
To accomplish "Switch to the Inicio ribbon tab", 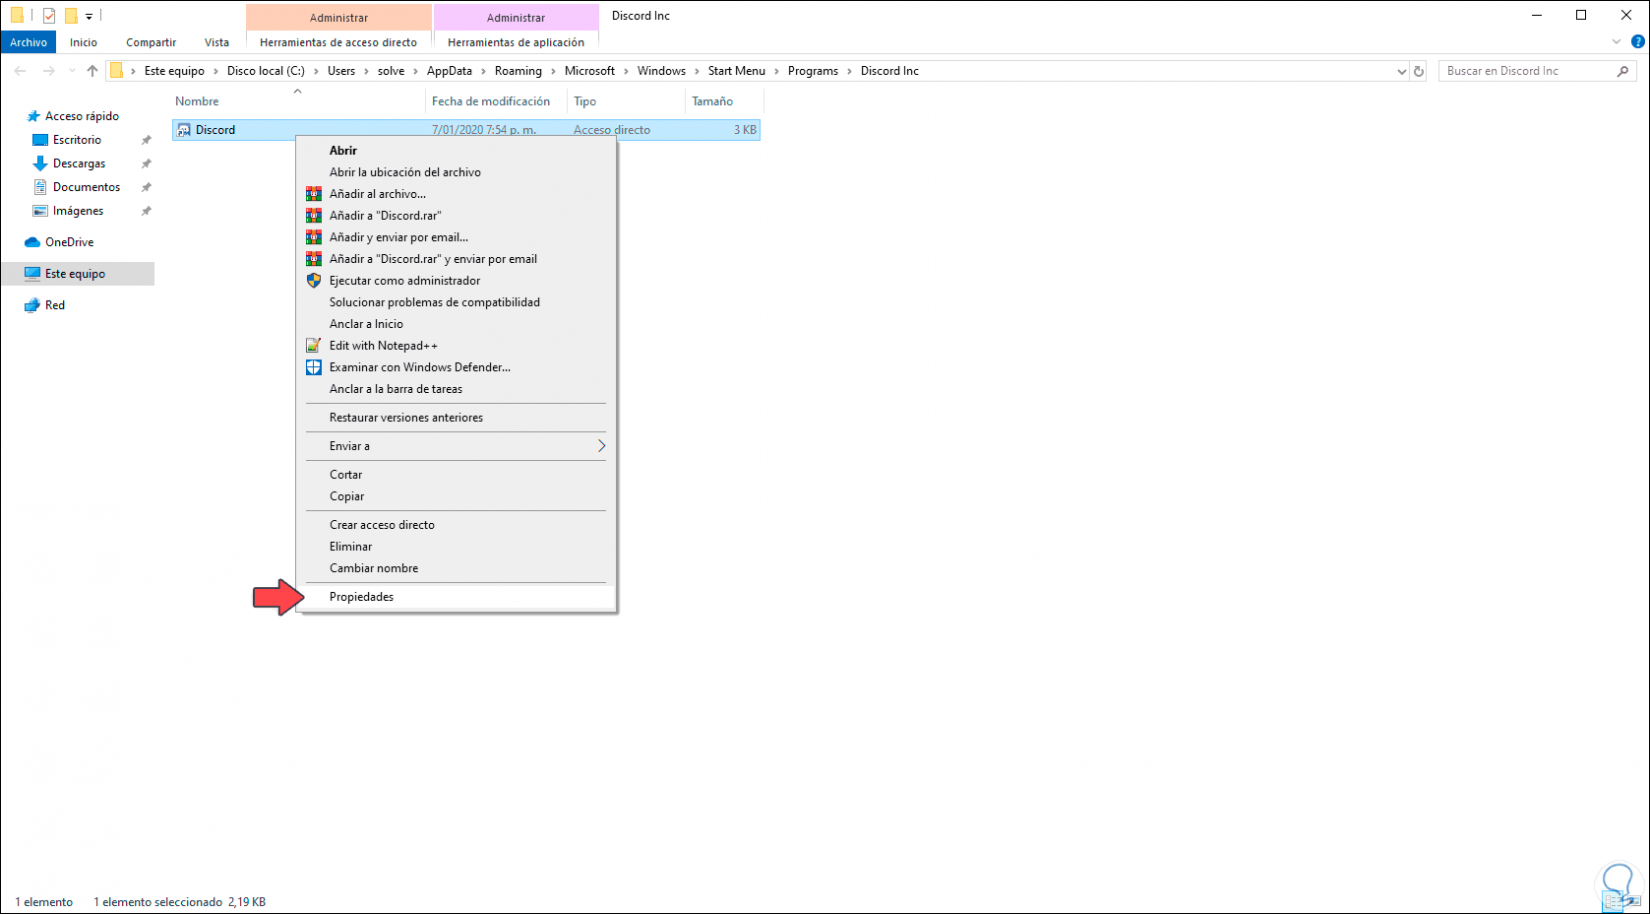I will [x=83, y=42].
